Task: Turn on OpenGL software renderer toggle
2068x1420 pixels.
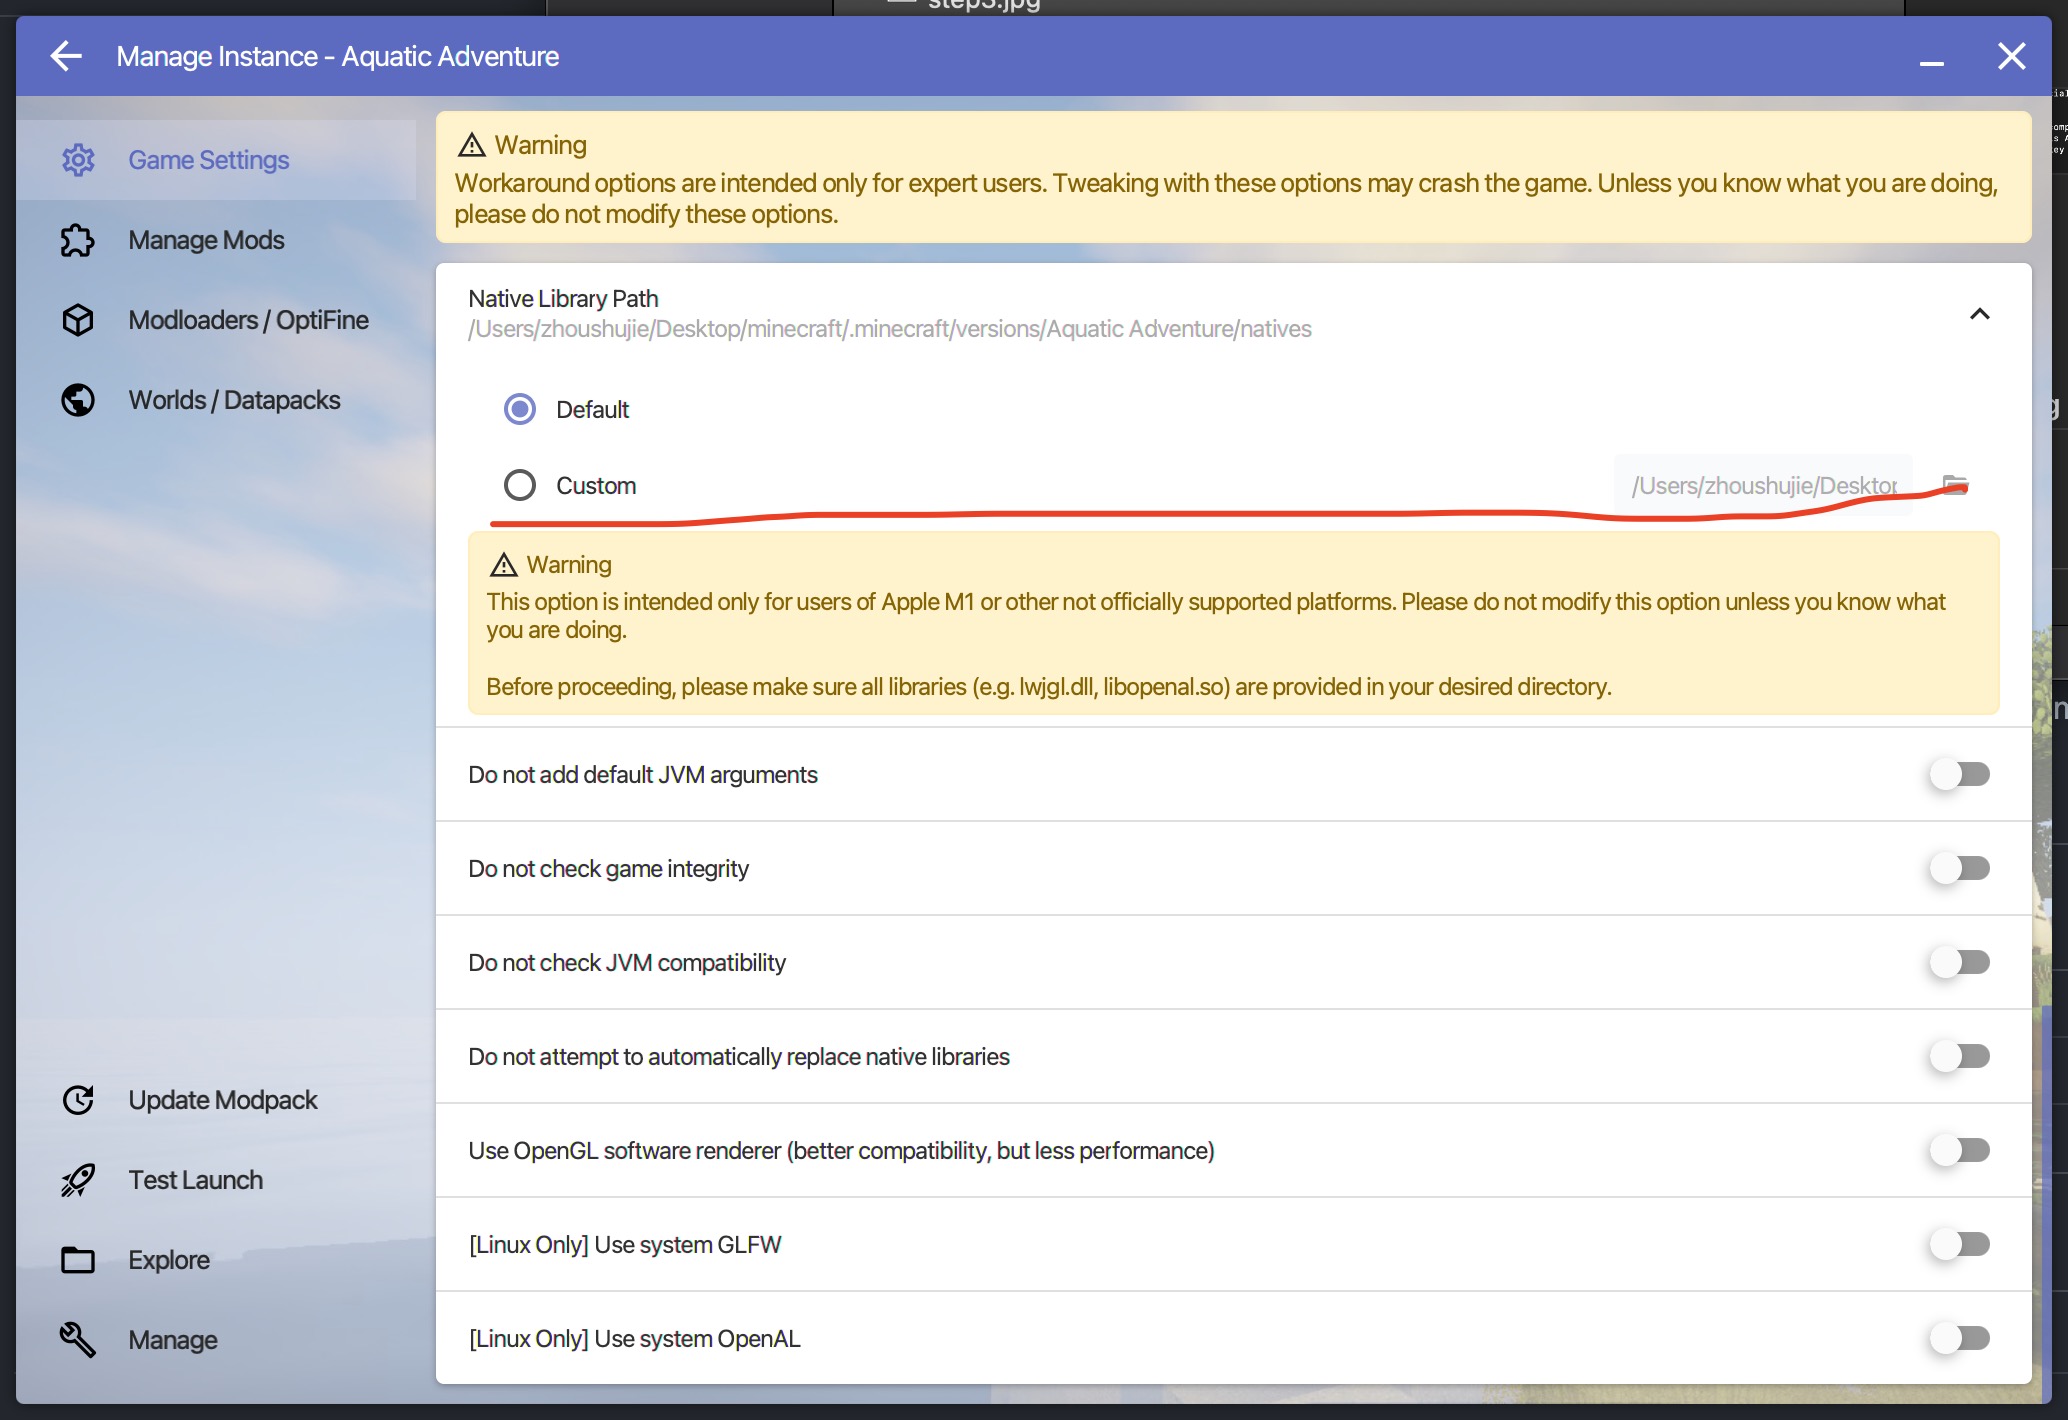Action: [x=1959, y=1150]
